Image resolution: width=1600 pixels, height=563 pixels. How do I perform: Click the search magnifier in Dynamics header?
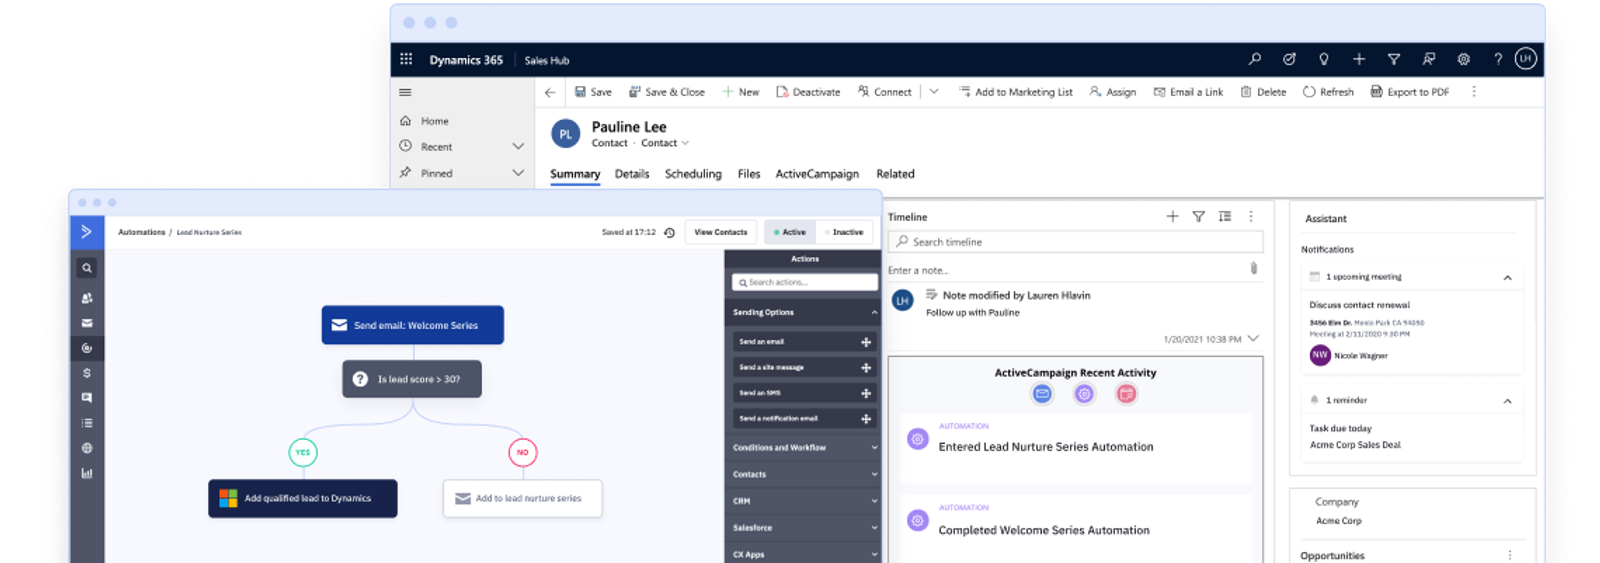pyautogui.click(x=1254, y=59)
